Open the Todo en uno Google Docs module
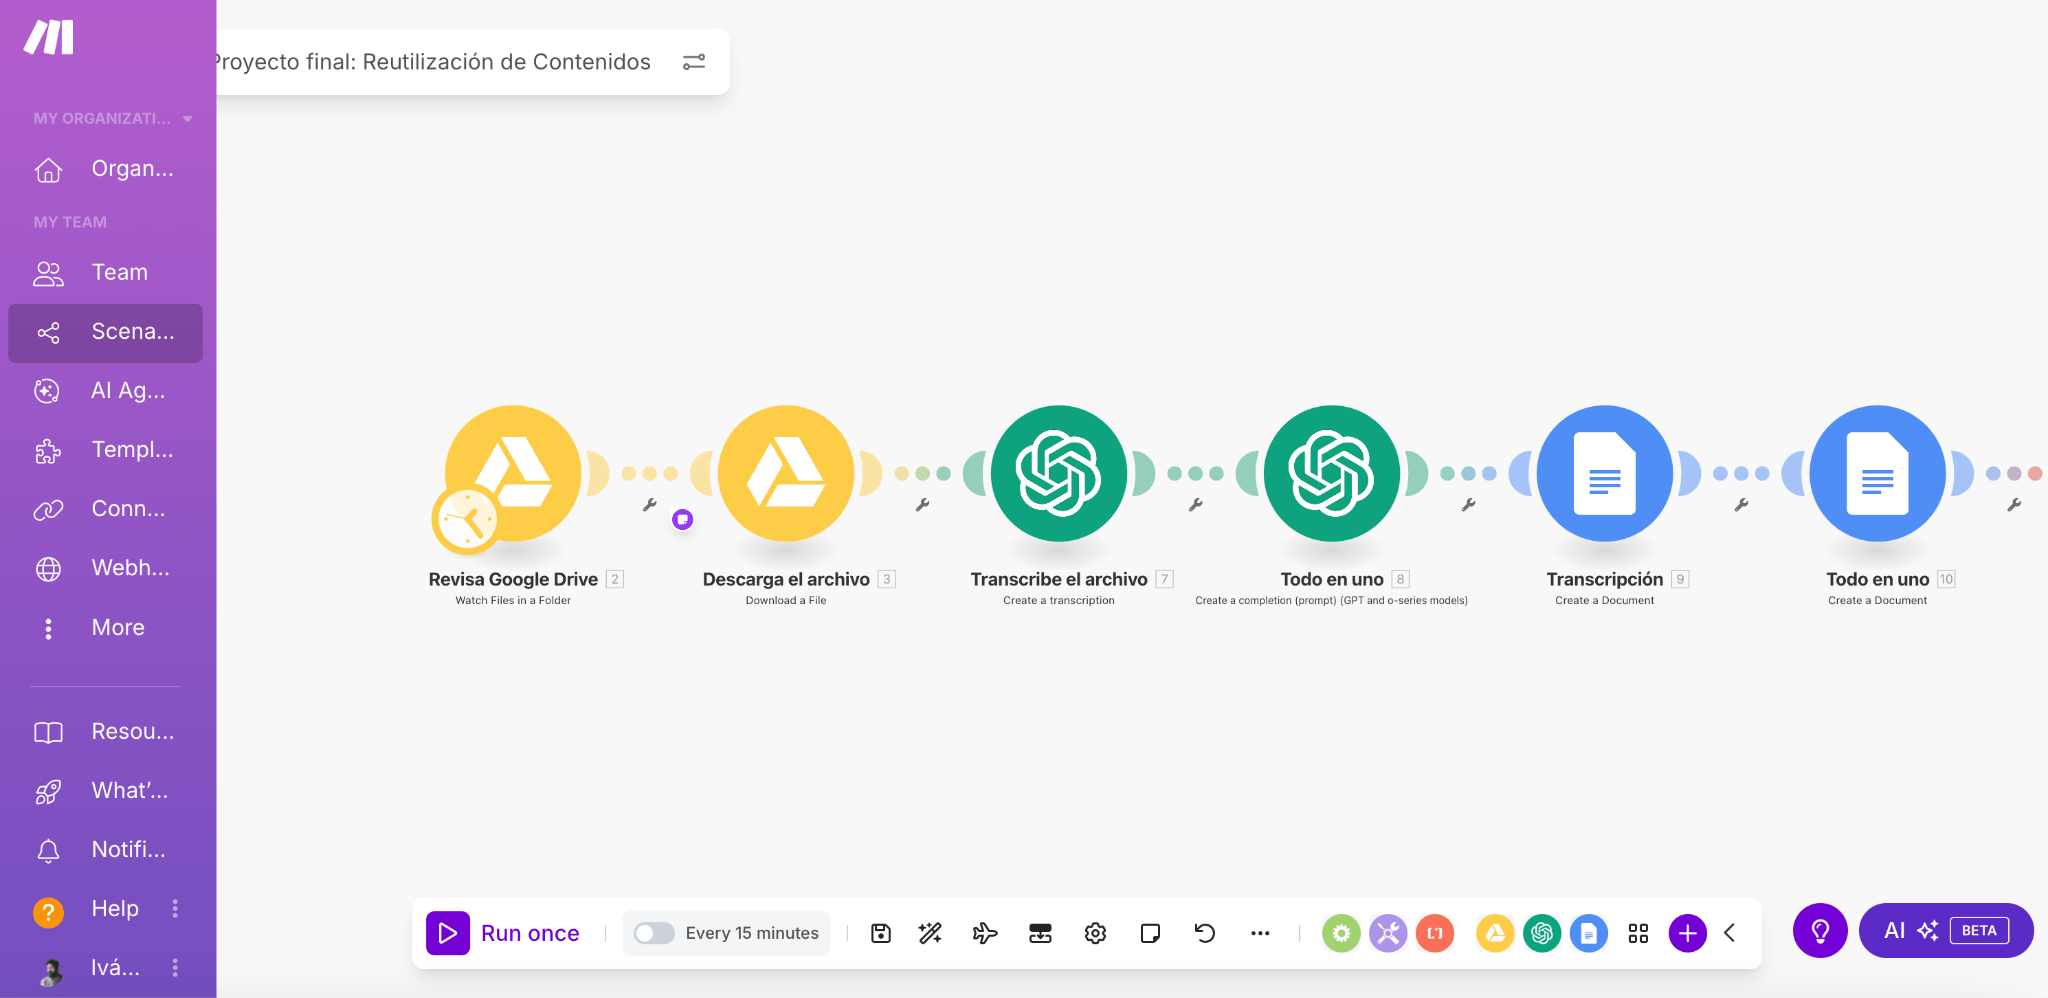 tap(1878, 473)
